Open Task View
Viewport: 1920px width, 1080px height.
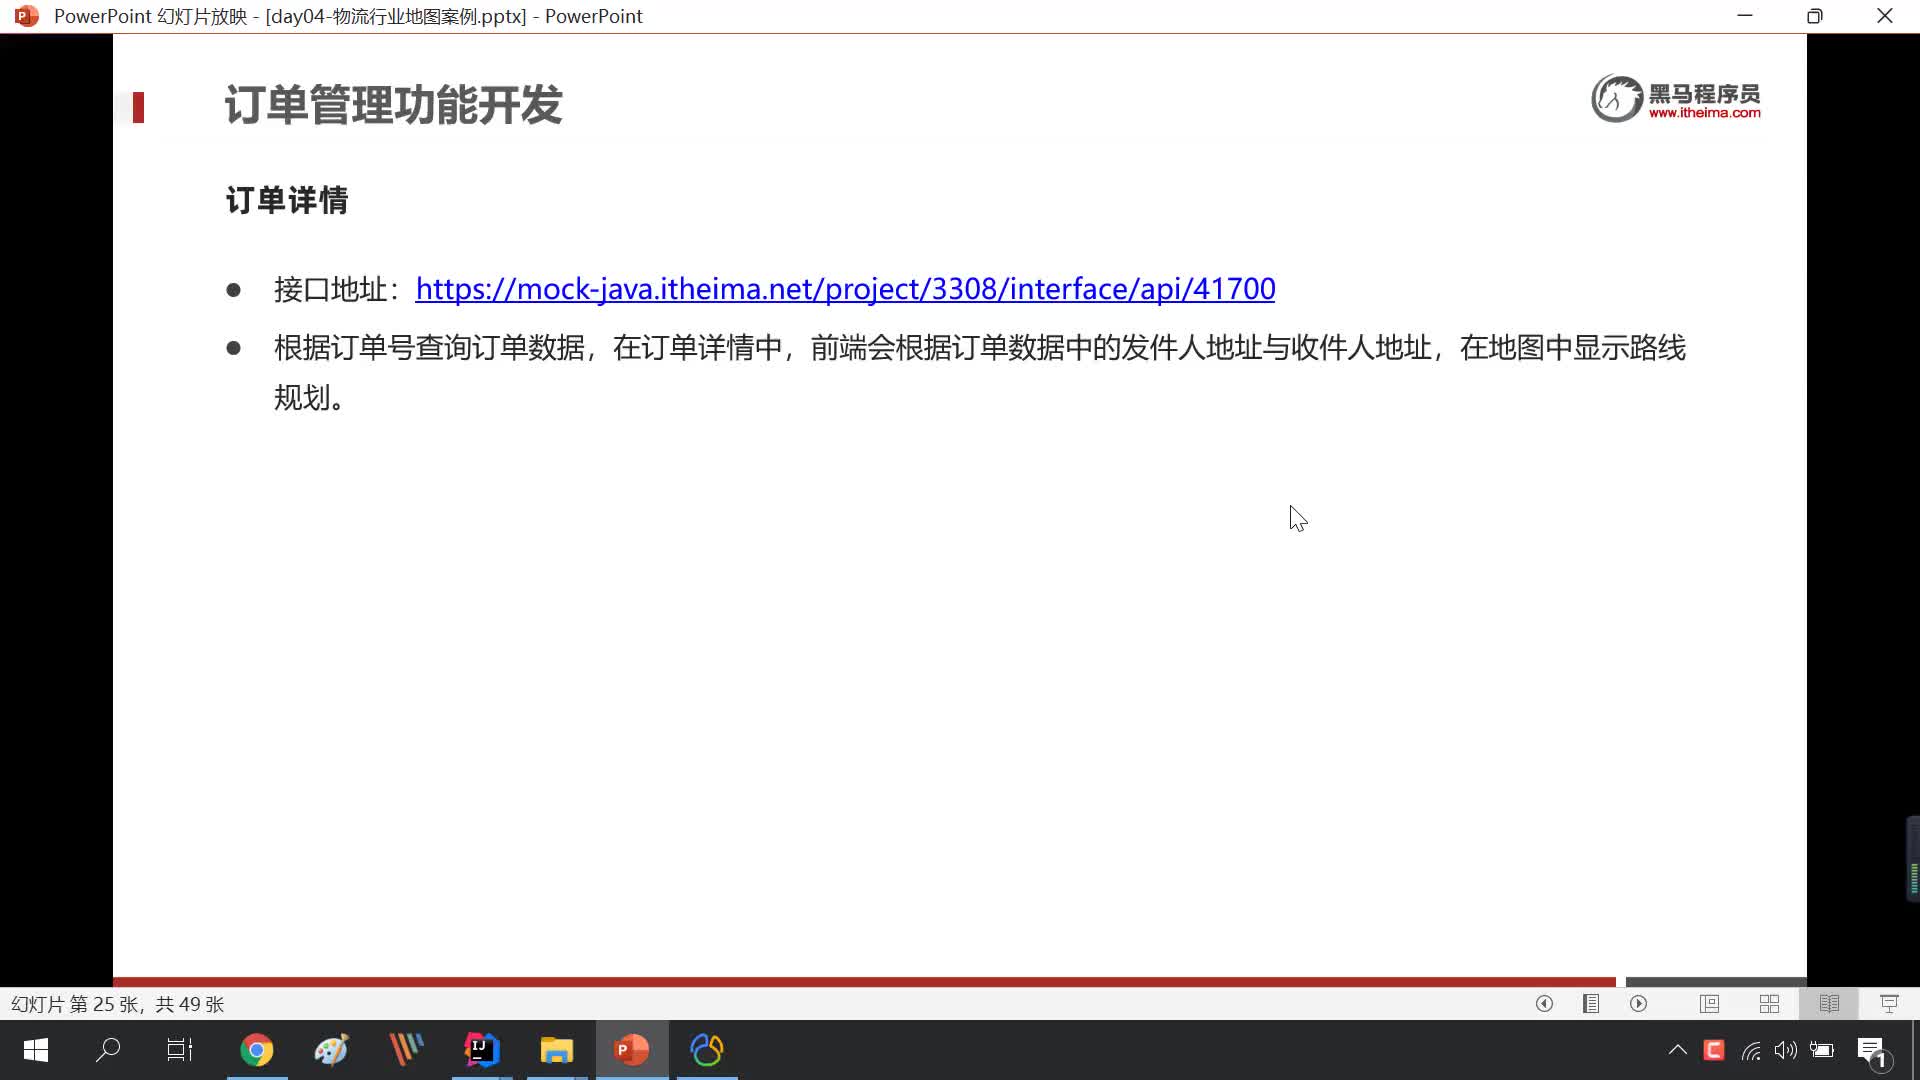[180, 1050]
